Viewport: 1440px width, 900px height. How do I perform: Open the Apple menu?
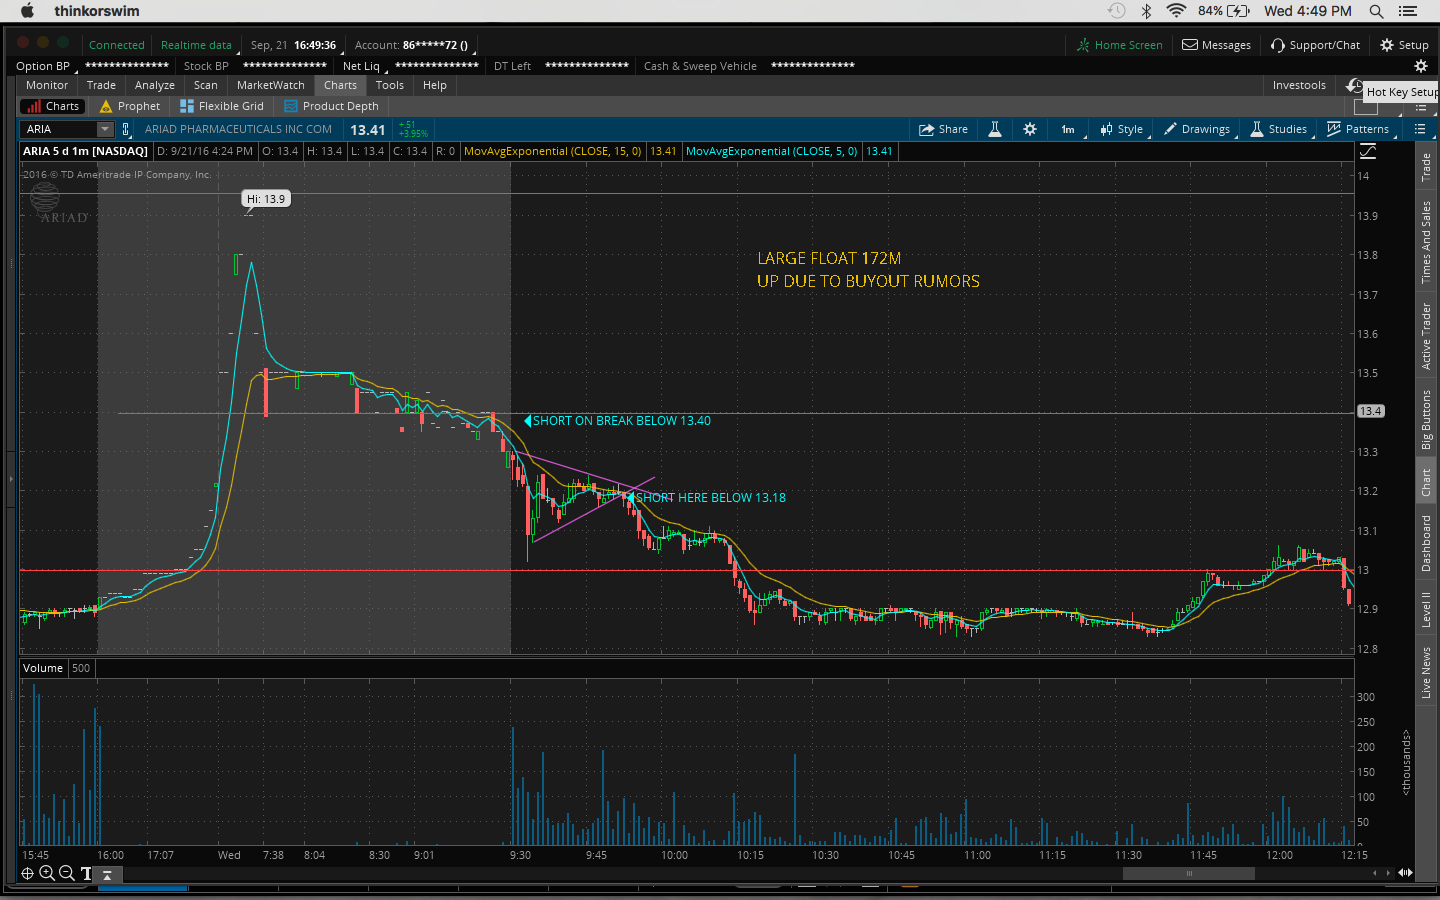click(27, 11)
